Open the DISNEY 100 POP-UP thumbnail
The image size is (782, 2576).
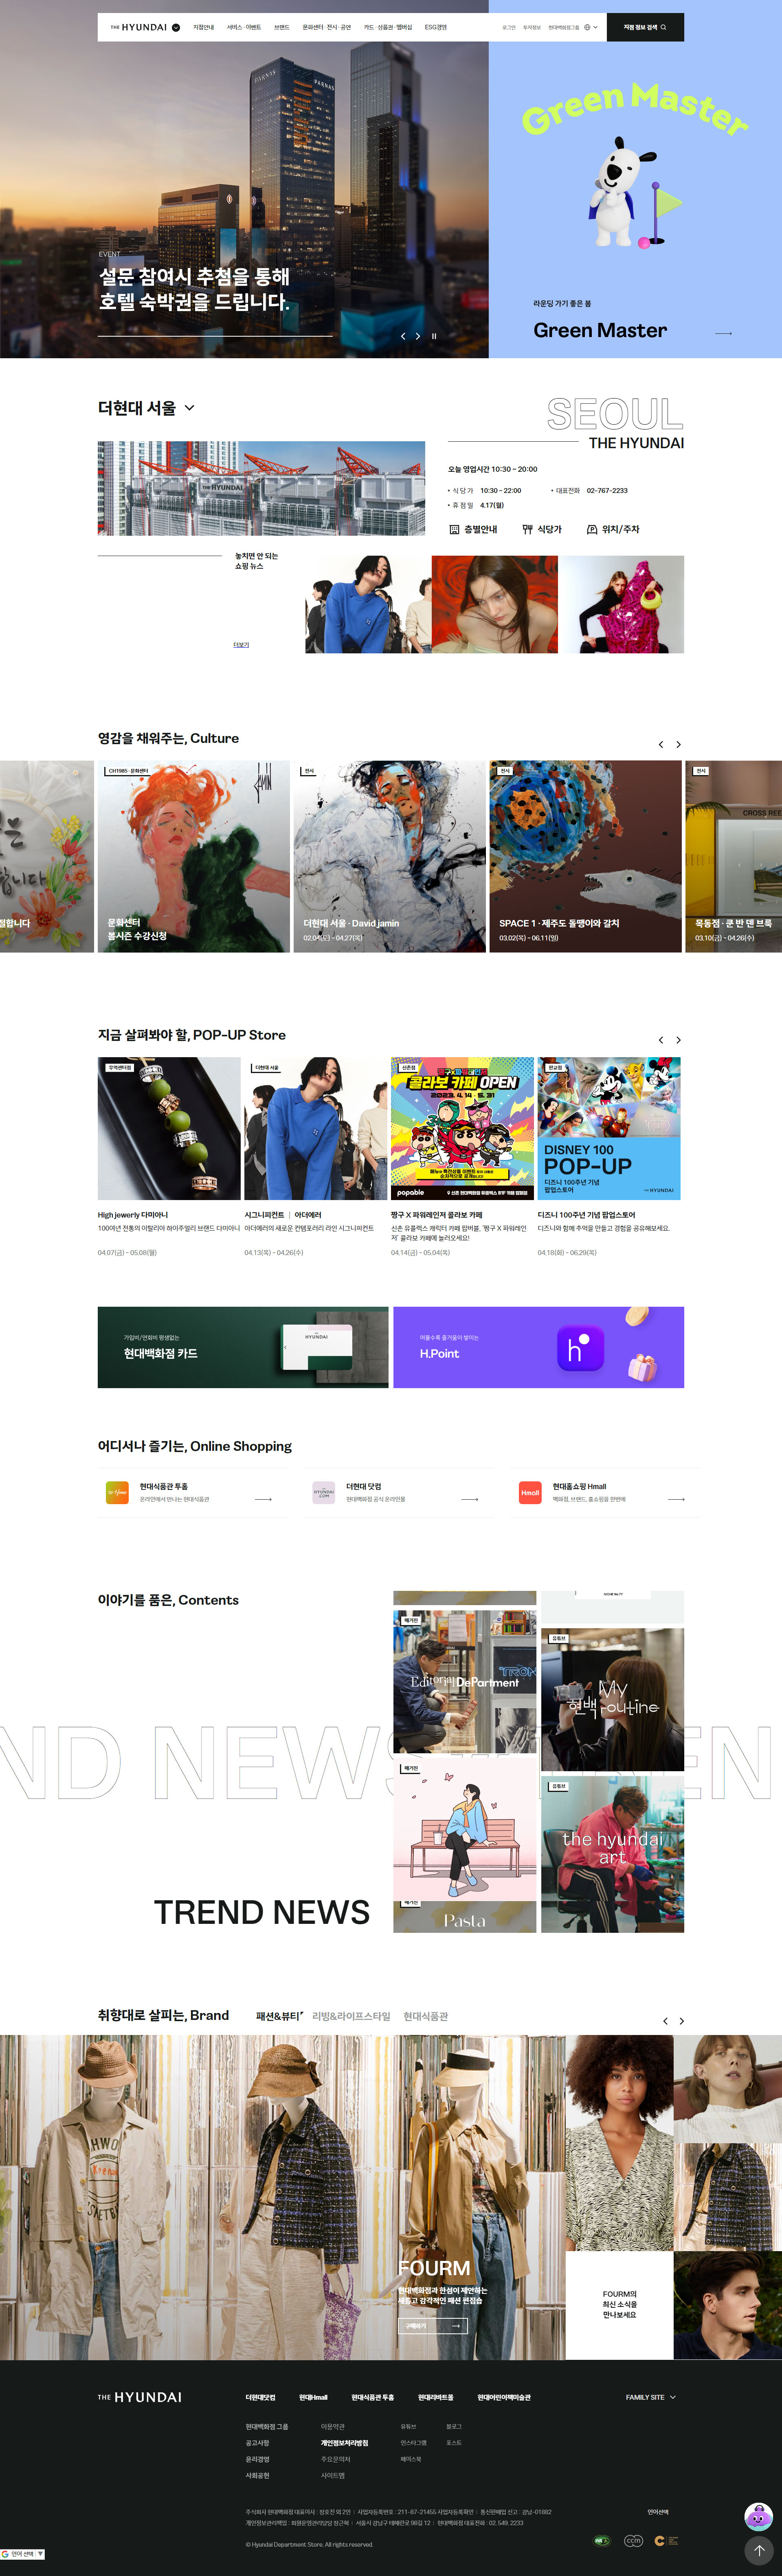point(609,1129)
